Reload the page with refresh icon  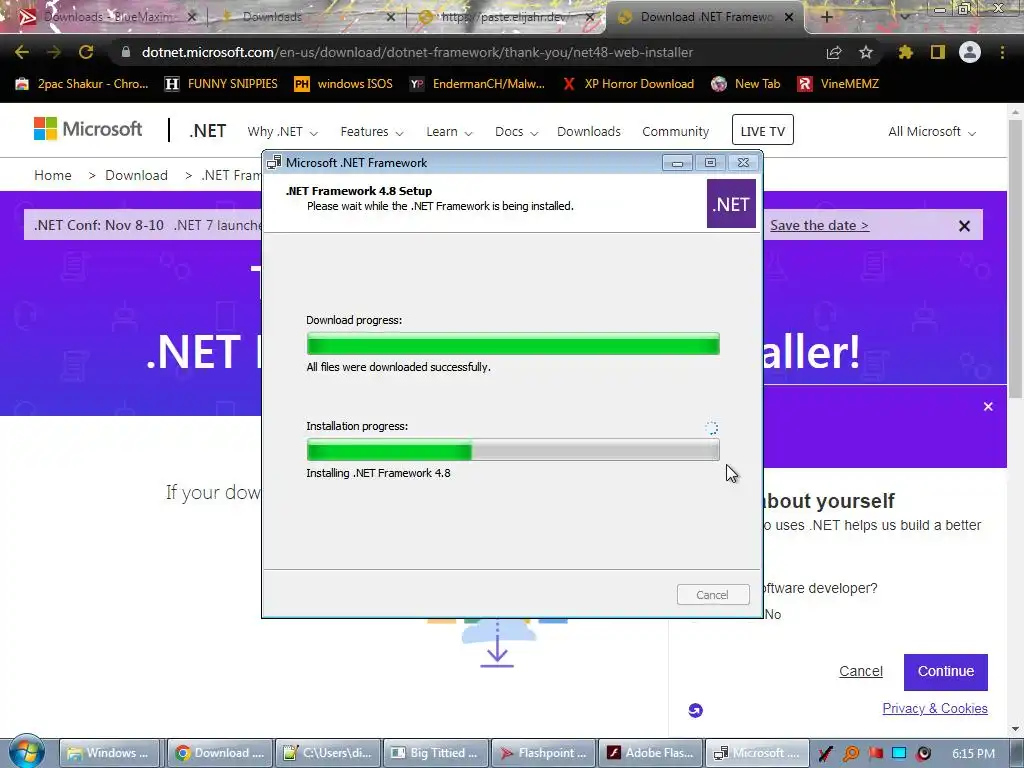click(x=86, y=52)
